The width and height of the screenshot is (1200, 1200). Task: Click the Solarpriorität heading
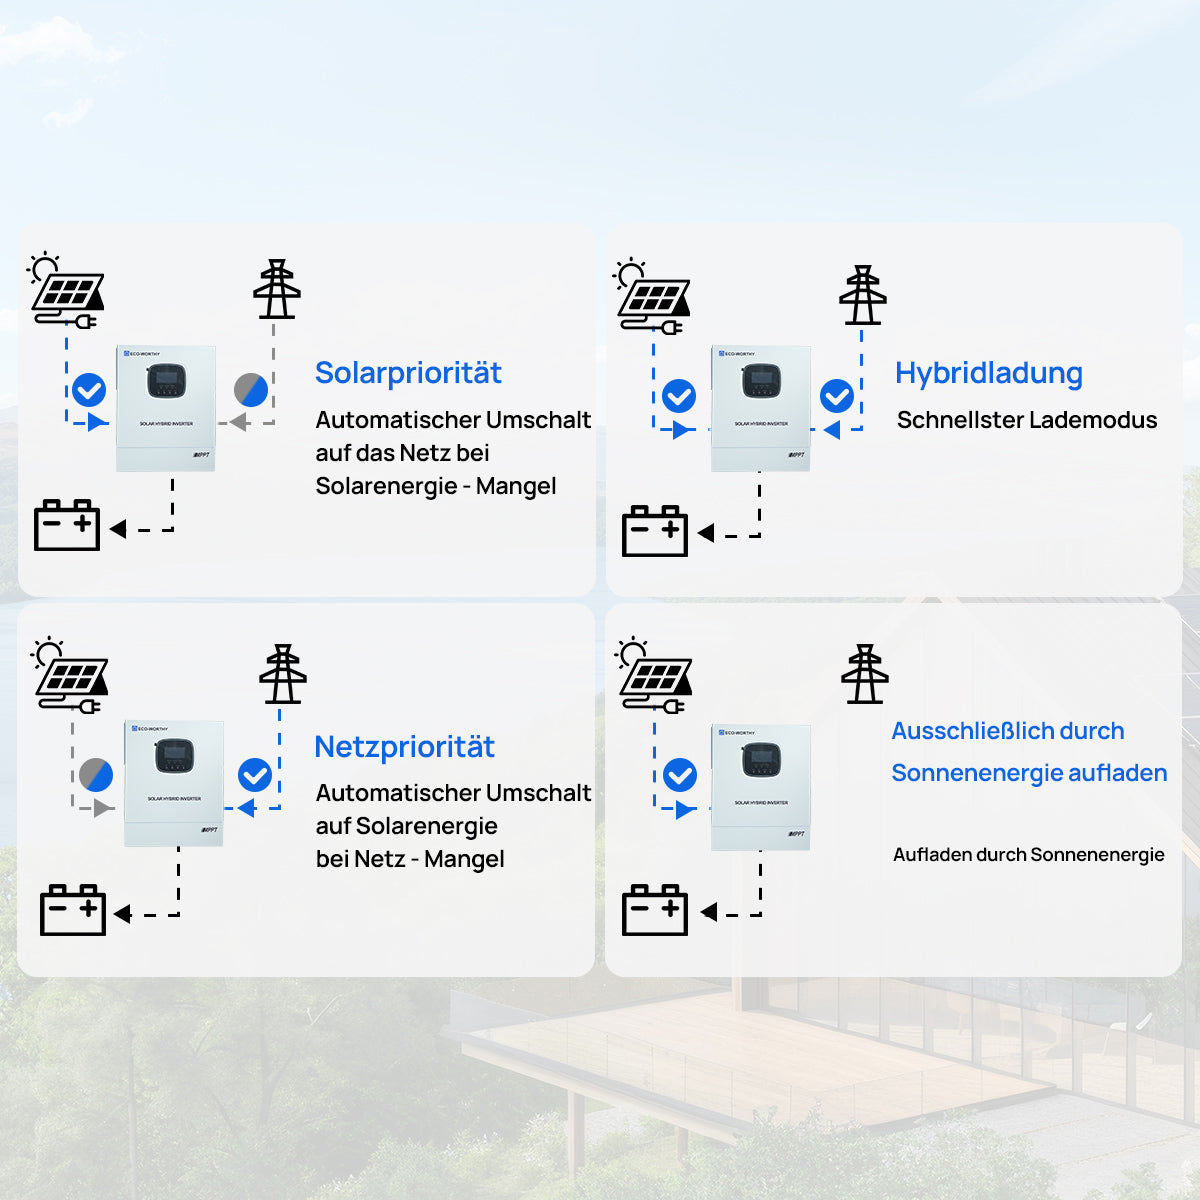(x=408, y=373)
